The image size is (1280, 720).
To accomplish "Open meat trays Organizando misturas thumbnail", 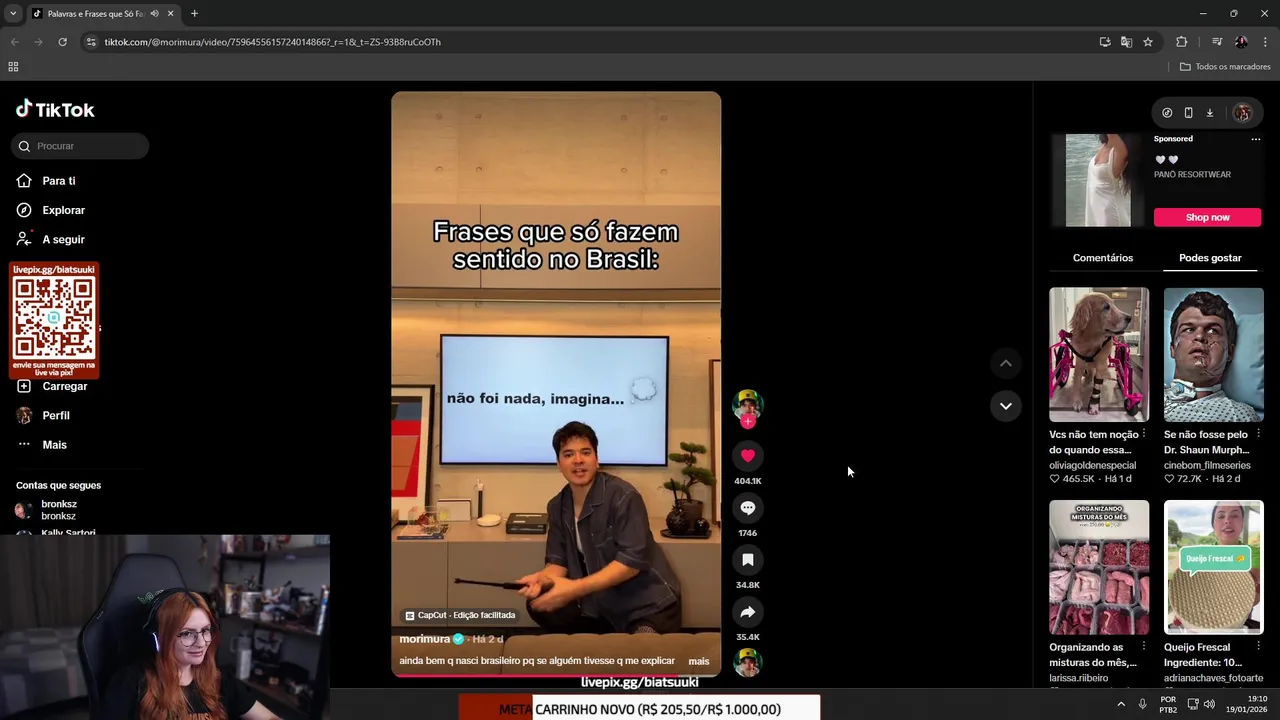I will (1098, 567).
